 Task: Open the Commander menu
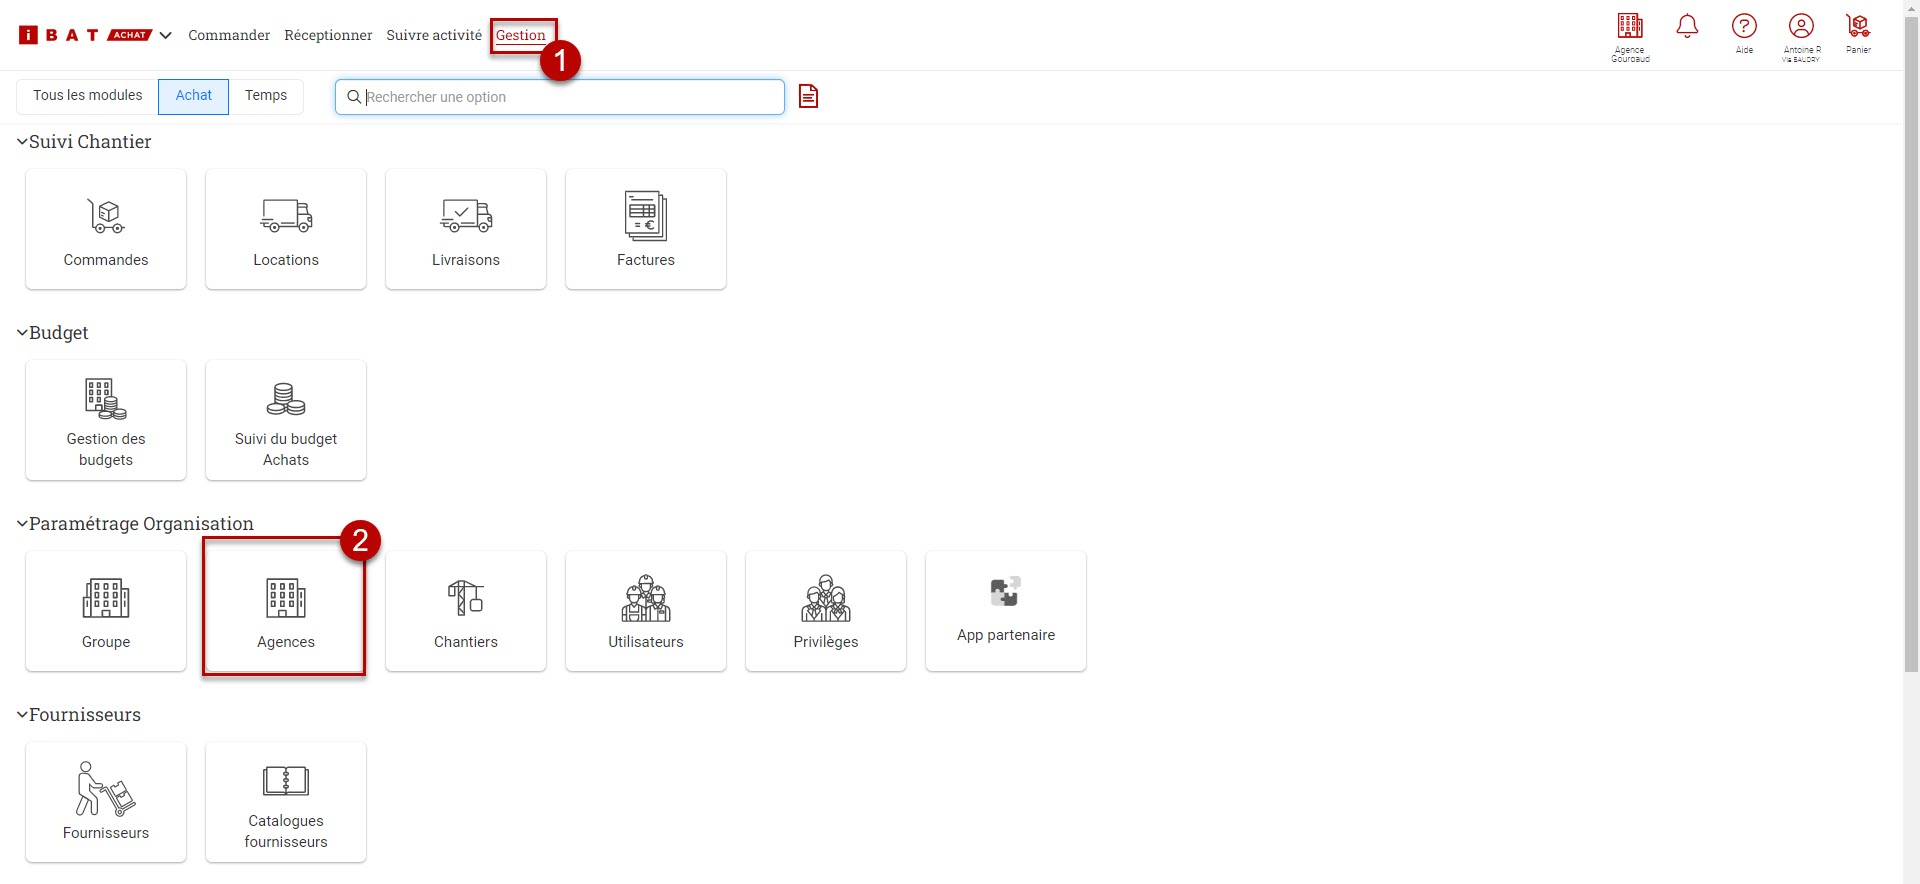pos(229,35)
